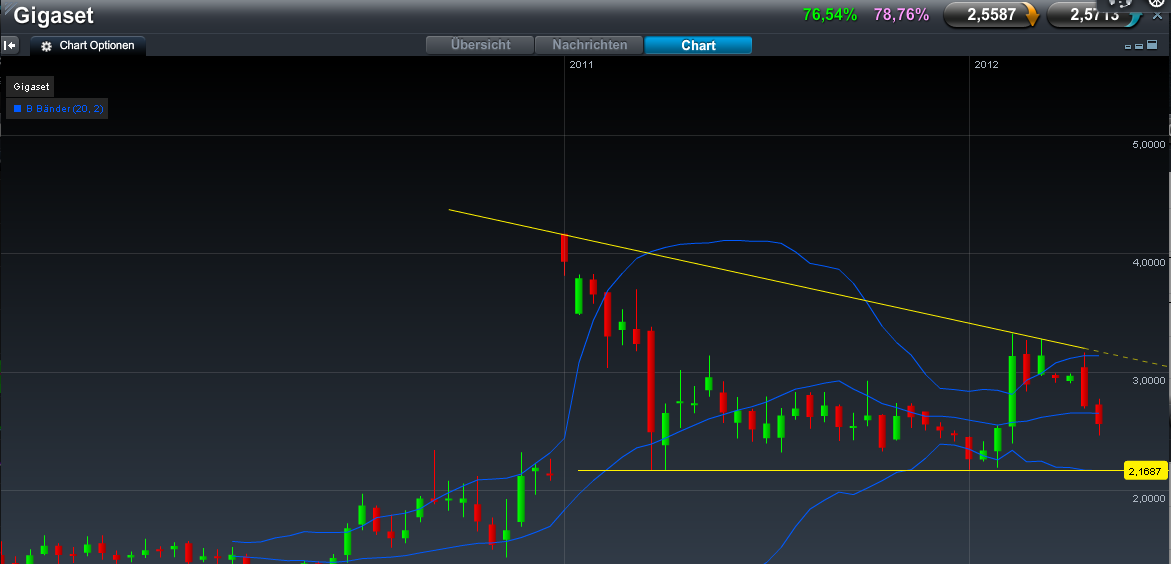Set the chart window to medium size icon

pos(1139,46)
